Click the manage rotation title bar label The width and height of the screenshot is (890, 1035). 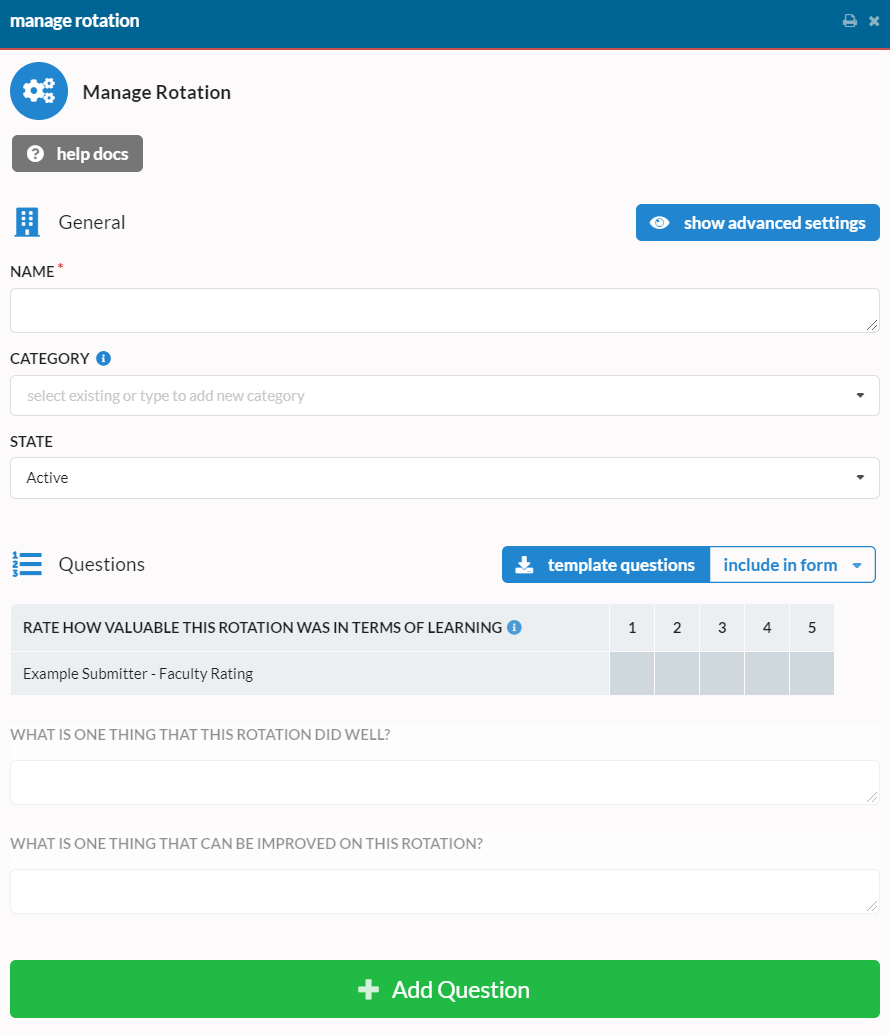coord(74,19)
